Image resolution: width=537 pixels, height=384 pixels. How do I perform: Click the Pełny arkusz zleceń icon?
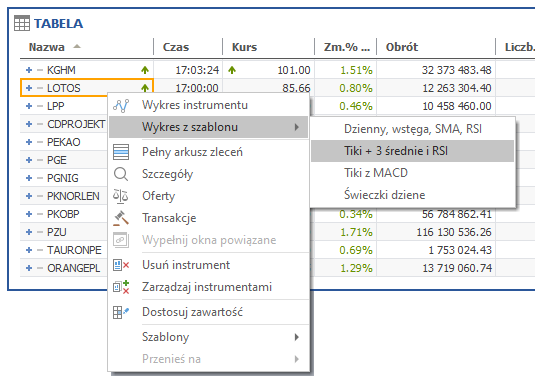(x=121, y=152)
